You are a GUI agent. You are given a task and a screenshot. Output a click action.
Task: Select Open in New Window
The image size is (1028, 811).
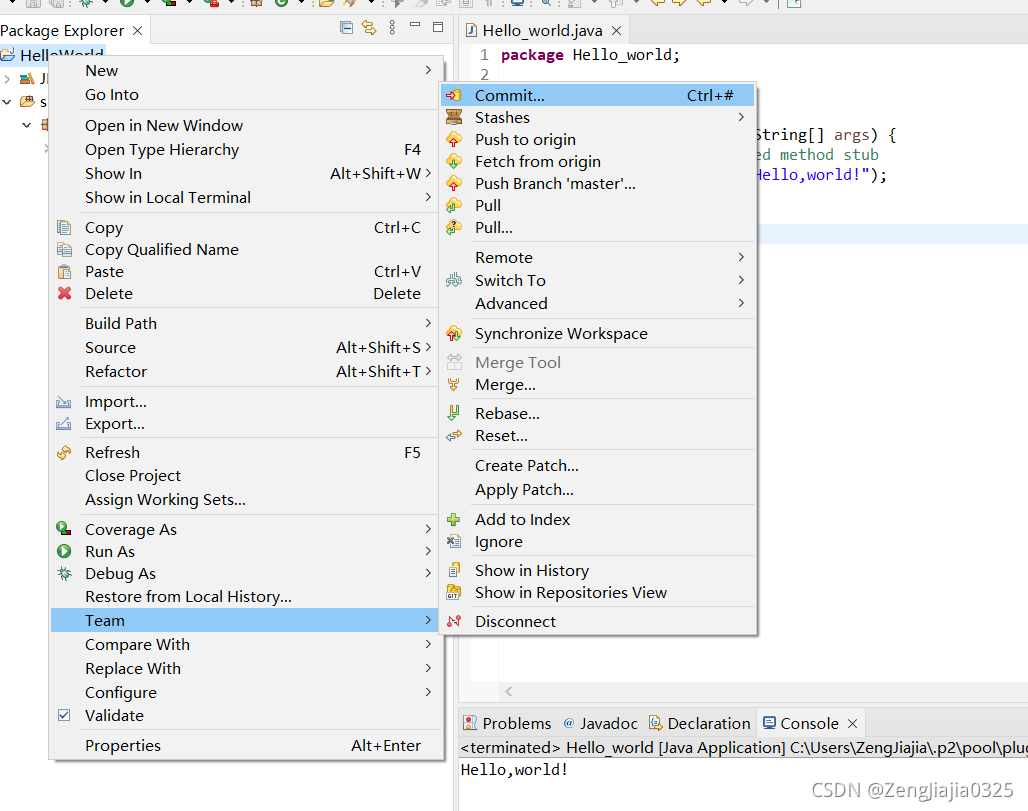[x=246, y=125]
